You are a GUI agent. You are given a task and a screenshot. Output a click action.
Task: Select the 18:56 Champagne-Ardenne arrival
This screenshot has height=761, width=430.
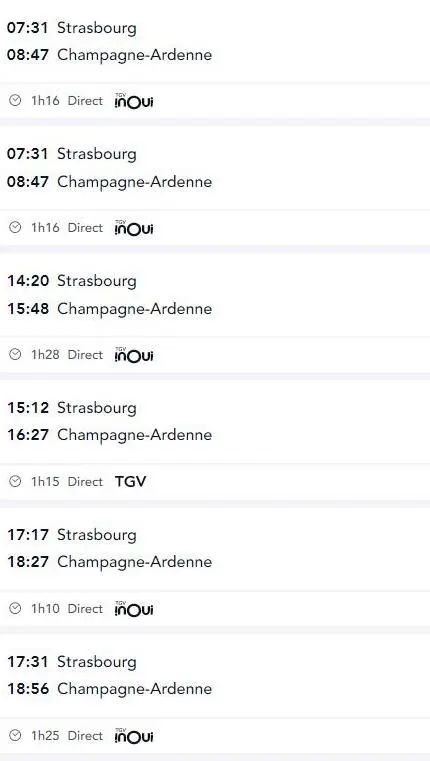point(109,689)
